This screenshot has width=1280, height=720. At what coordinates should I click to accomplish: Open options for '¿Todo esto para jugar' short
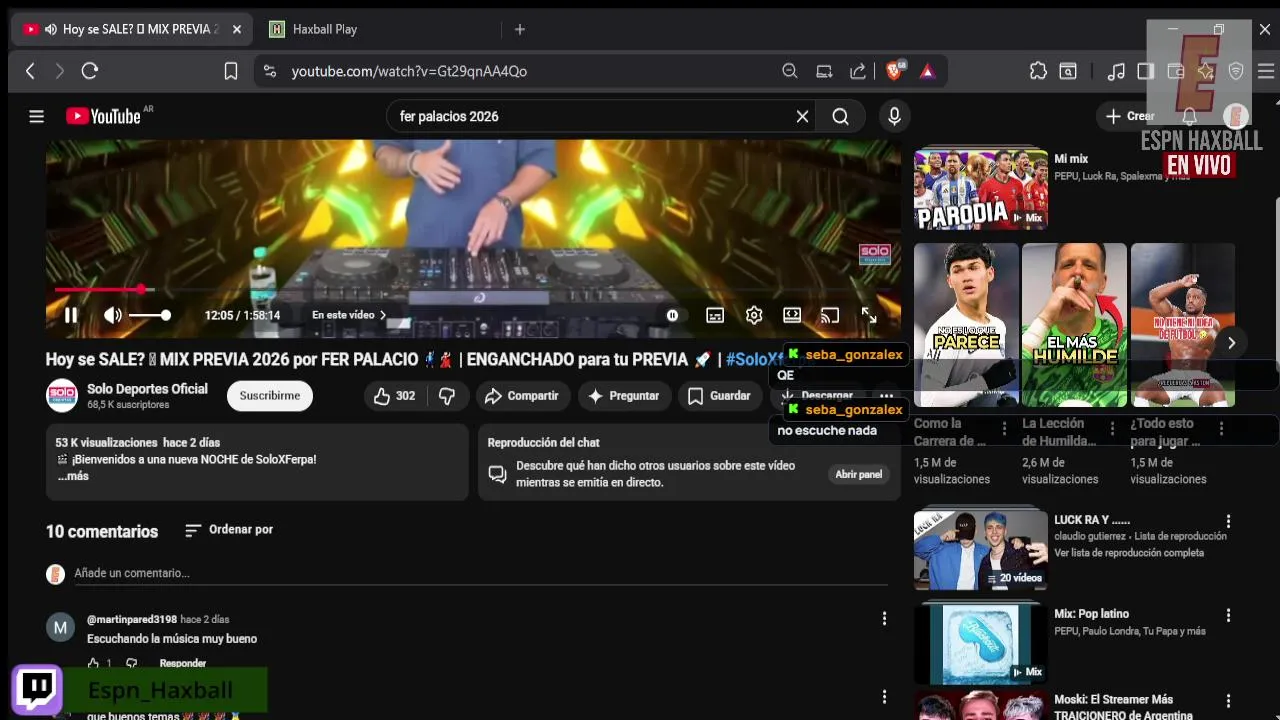pyautogui.click(x=1221, y=428)
